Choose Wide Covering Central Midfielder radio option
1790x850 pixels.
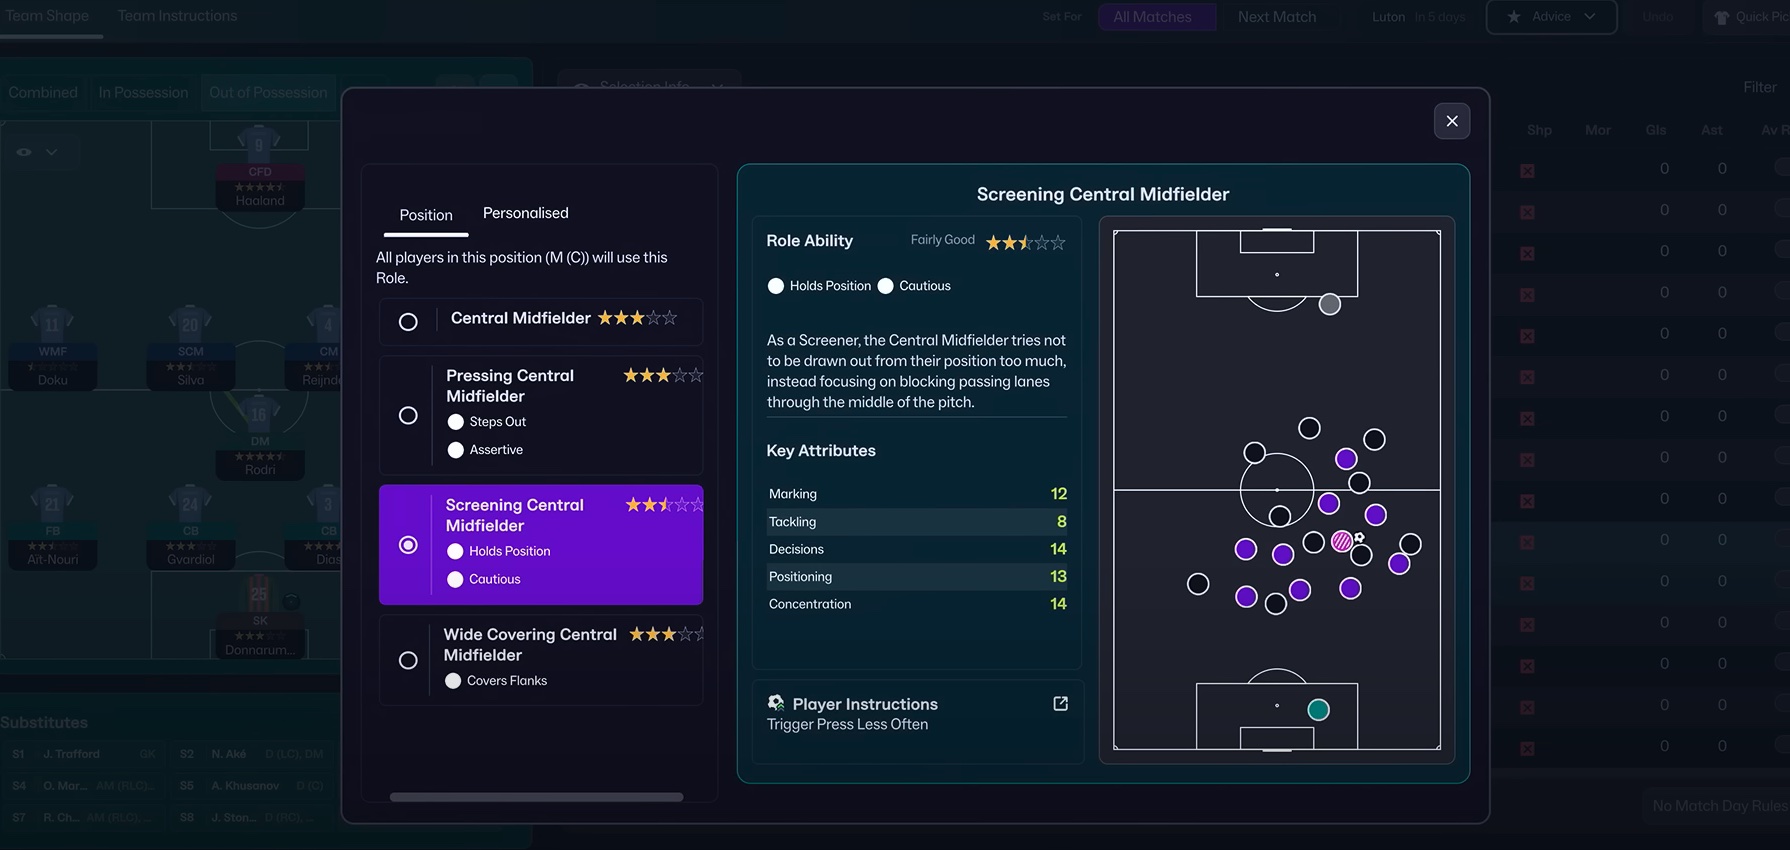pyautogui.click(x=408, y=660)
